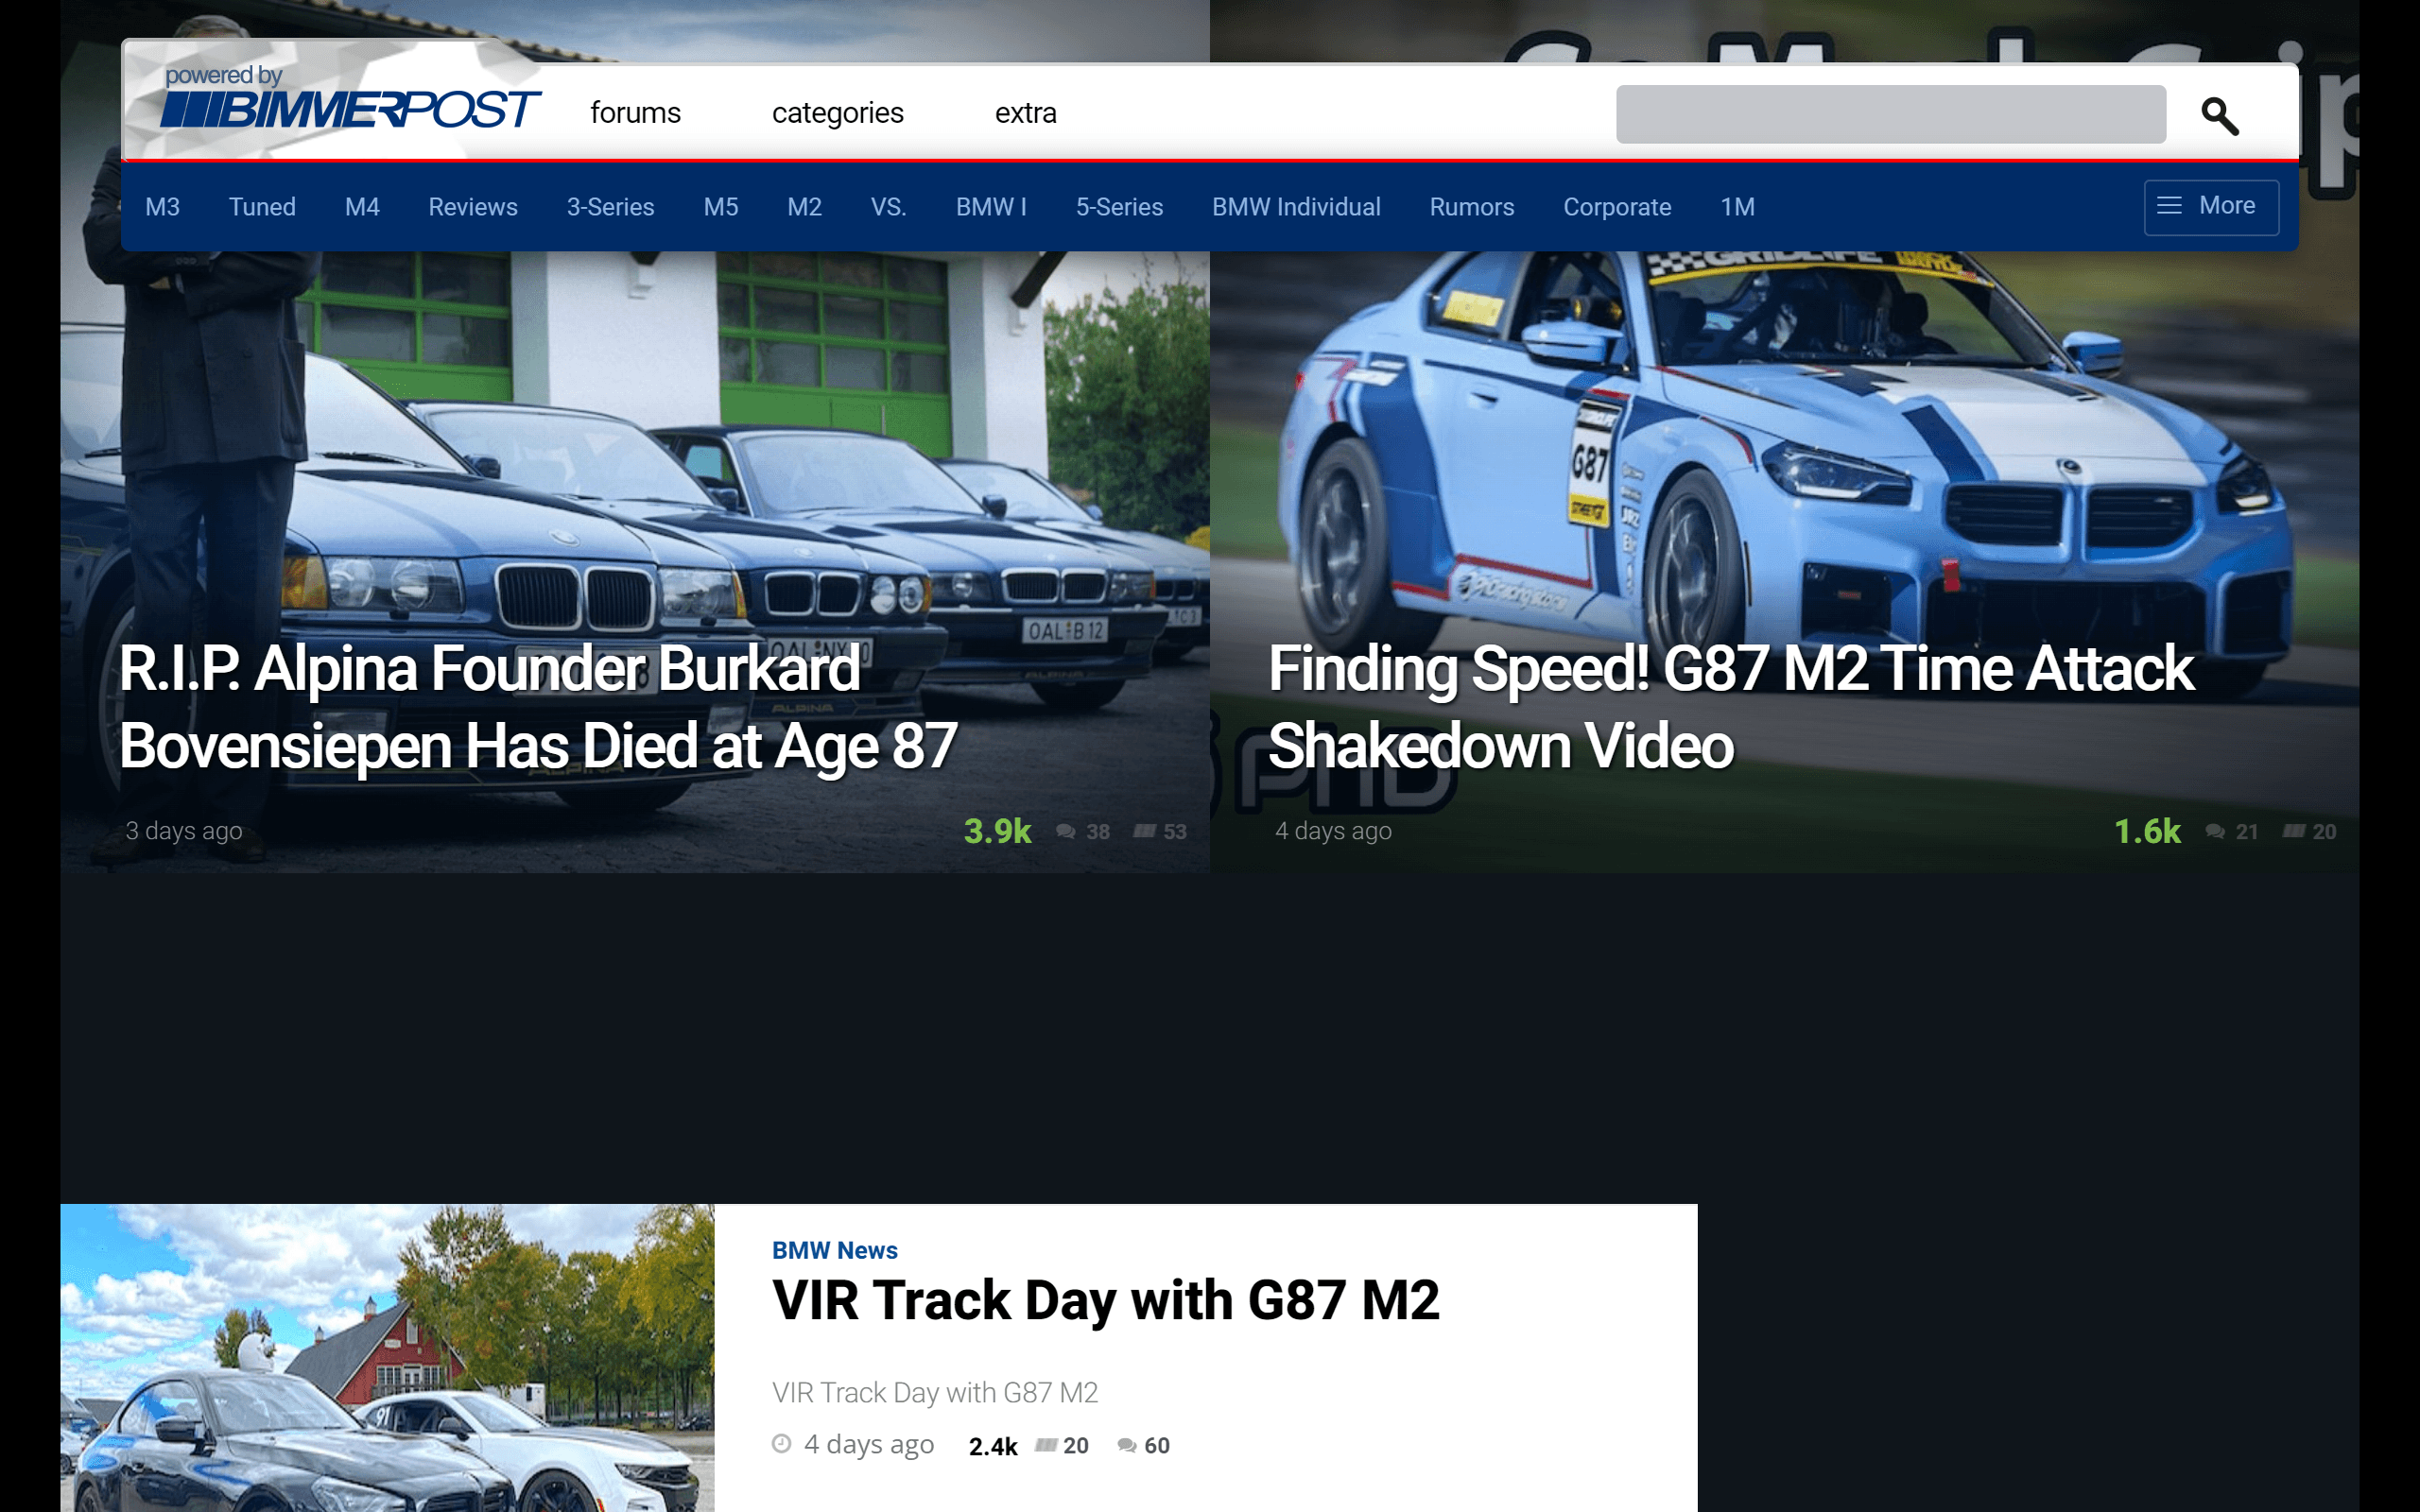2420x1512 pixels.
Task: Click the comment icon showing 21 on M2 article
Action: [x=2215, y=831]
